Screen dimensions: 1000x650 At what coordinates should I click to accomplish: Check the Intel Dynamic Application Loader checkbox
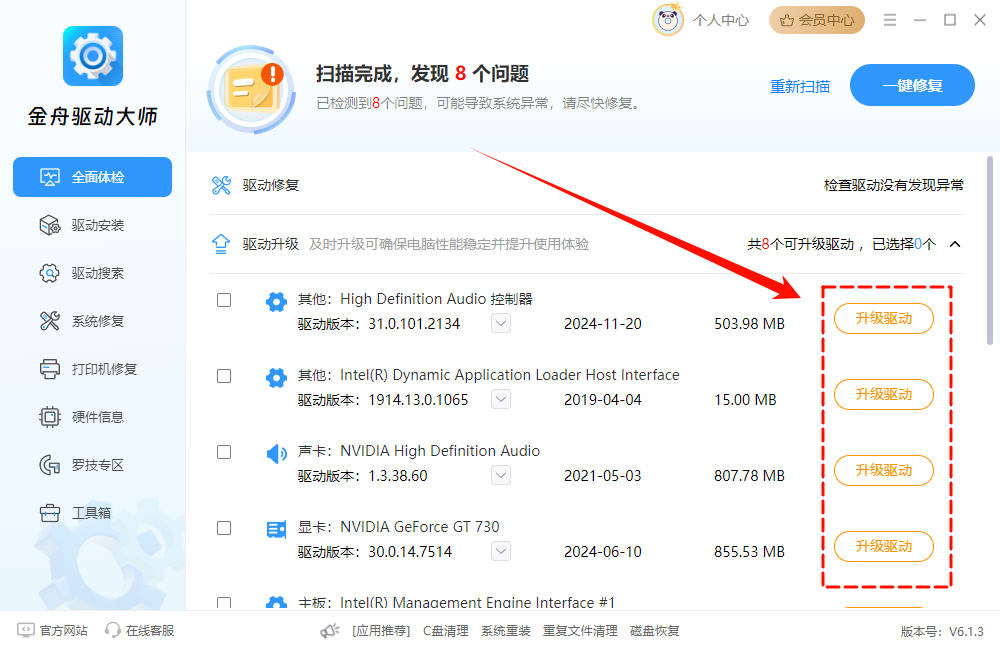[224, 376]
